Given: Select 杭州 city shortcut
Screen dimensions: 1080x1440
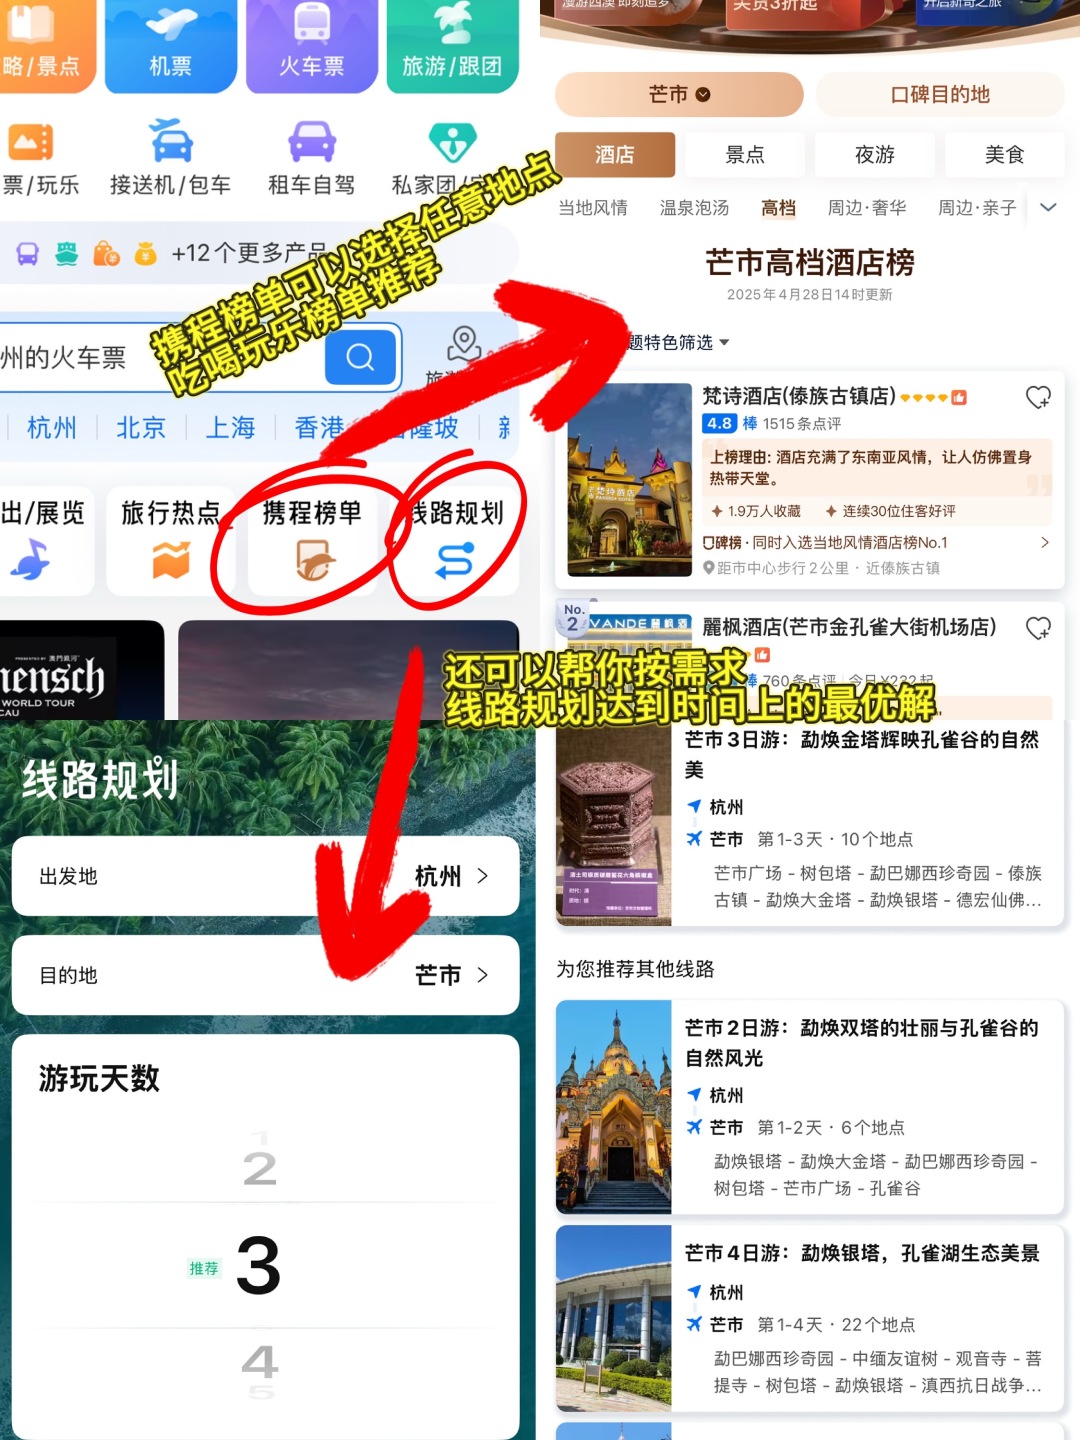Looking at the screenshot, I should pyautogui.click(x=52, y=428).
